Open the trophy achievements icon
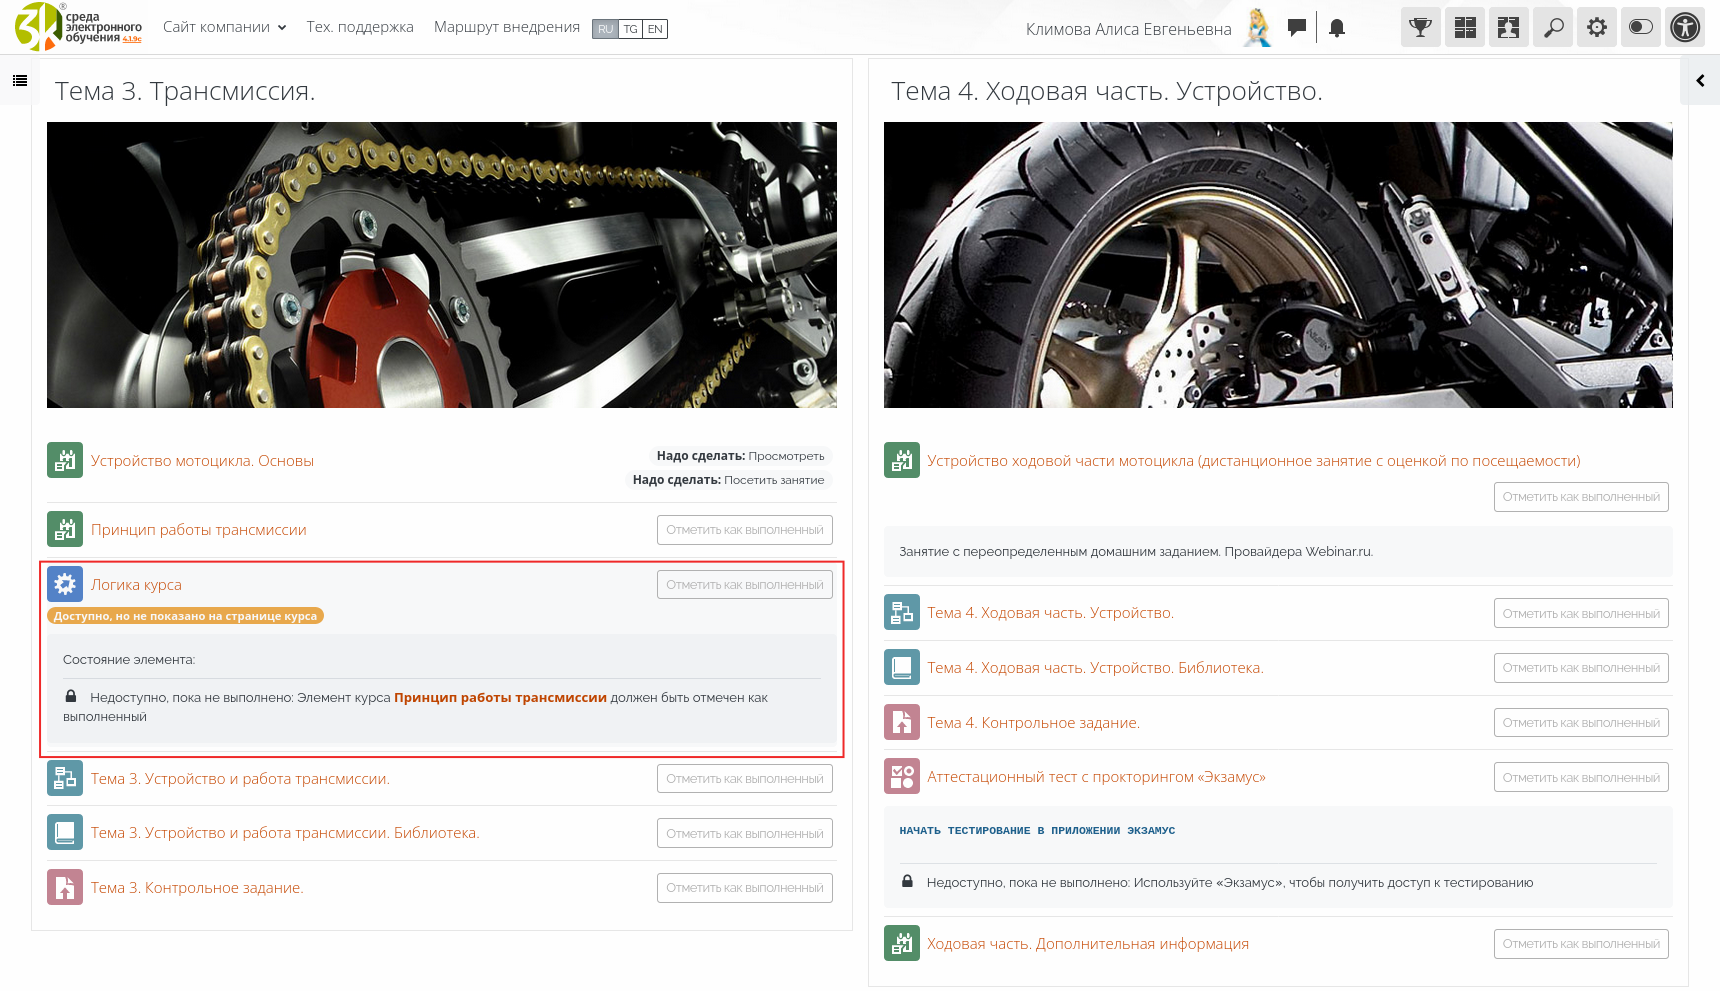1720x991 pixels. pos(1420,28)
